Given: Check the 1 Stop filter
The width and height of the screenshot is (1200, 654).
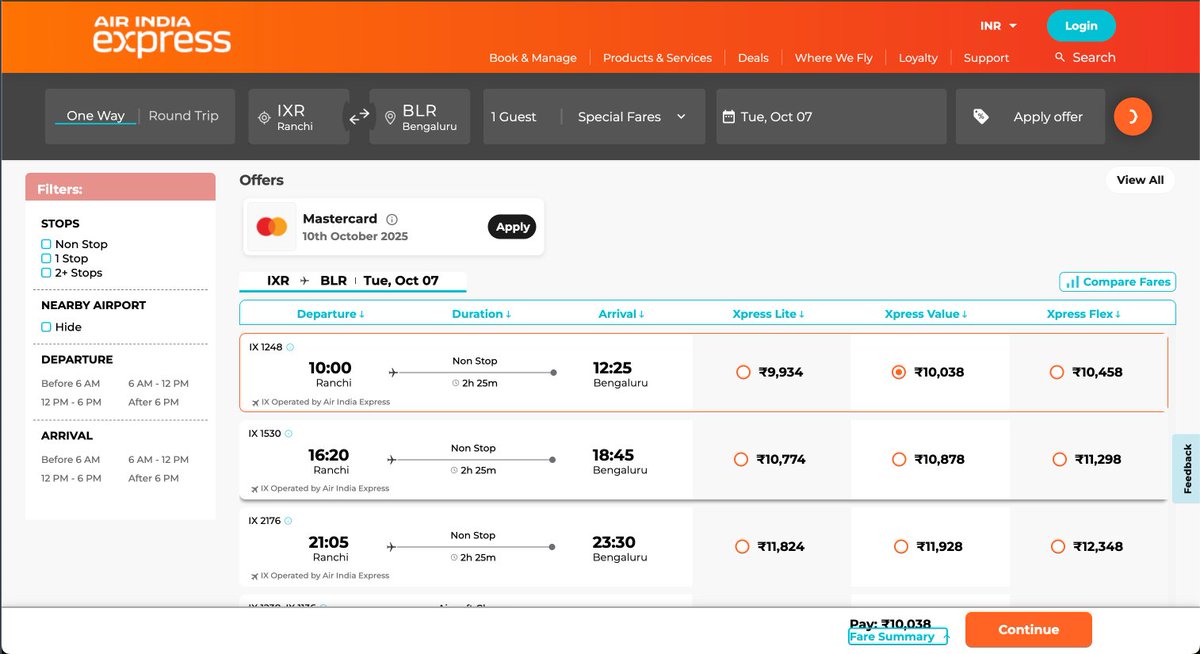Looking at the screenshot, I should click(x=46, y=258).
